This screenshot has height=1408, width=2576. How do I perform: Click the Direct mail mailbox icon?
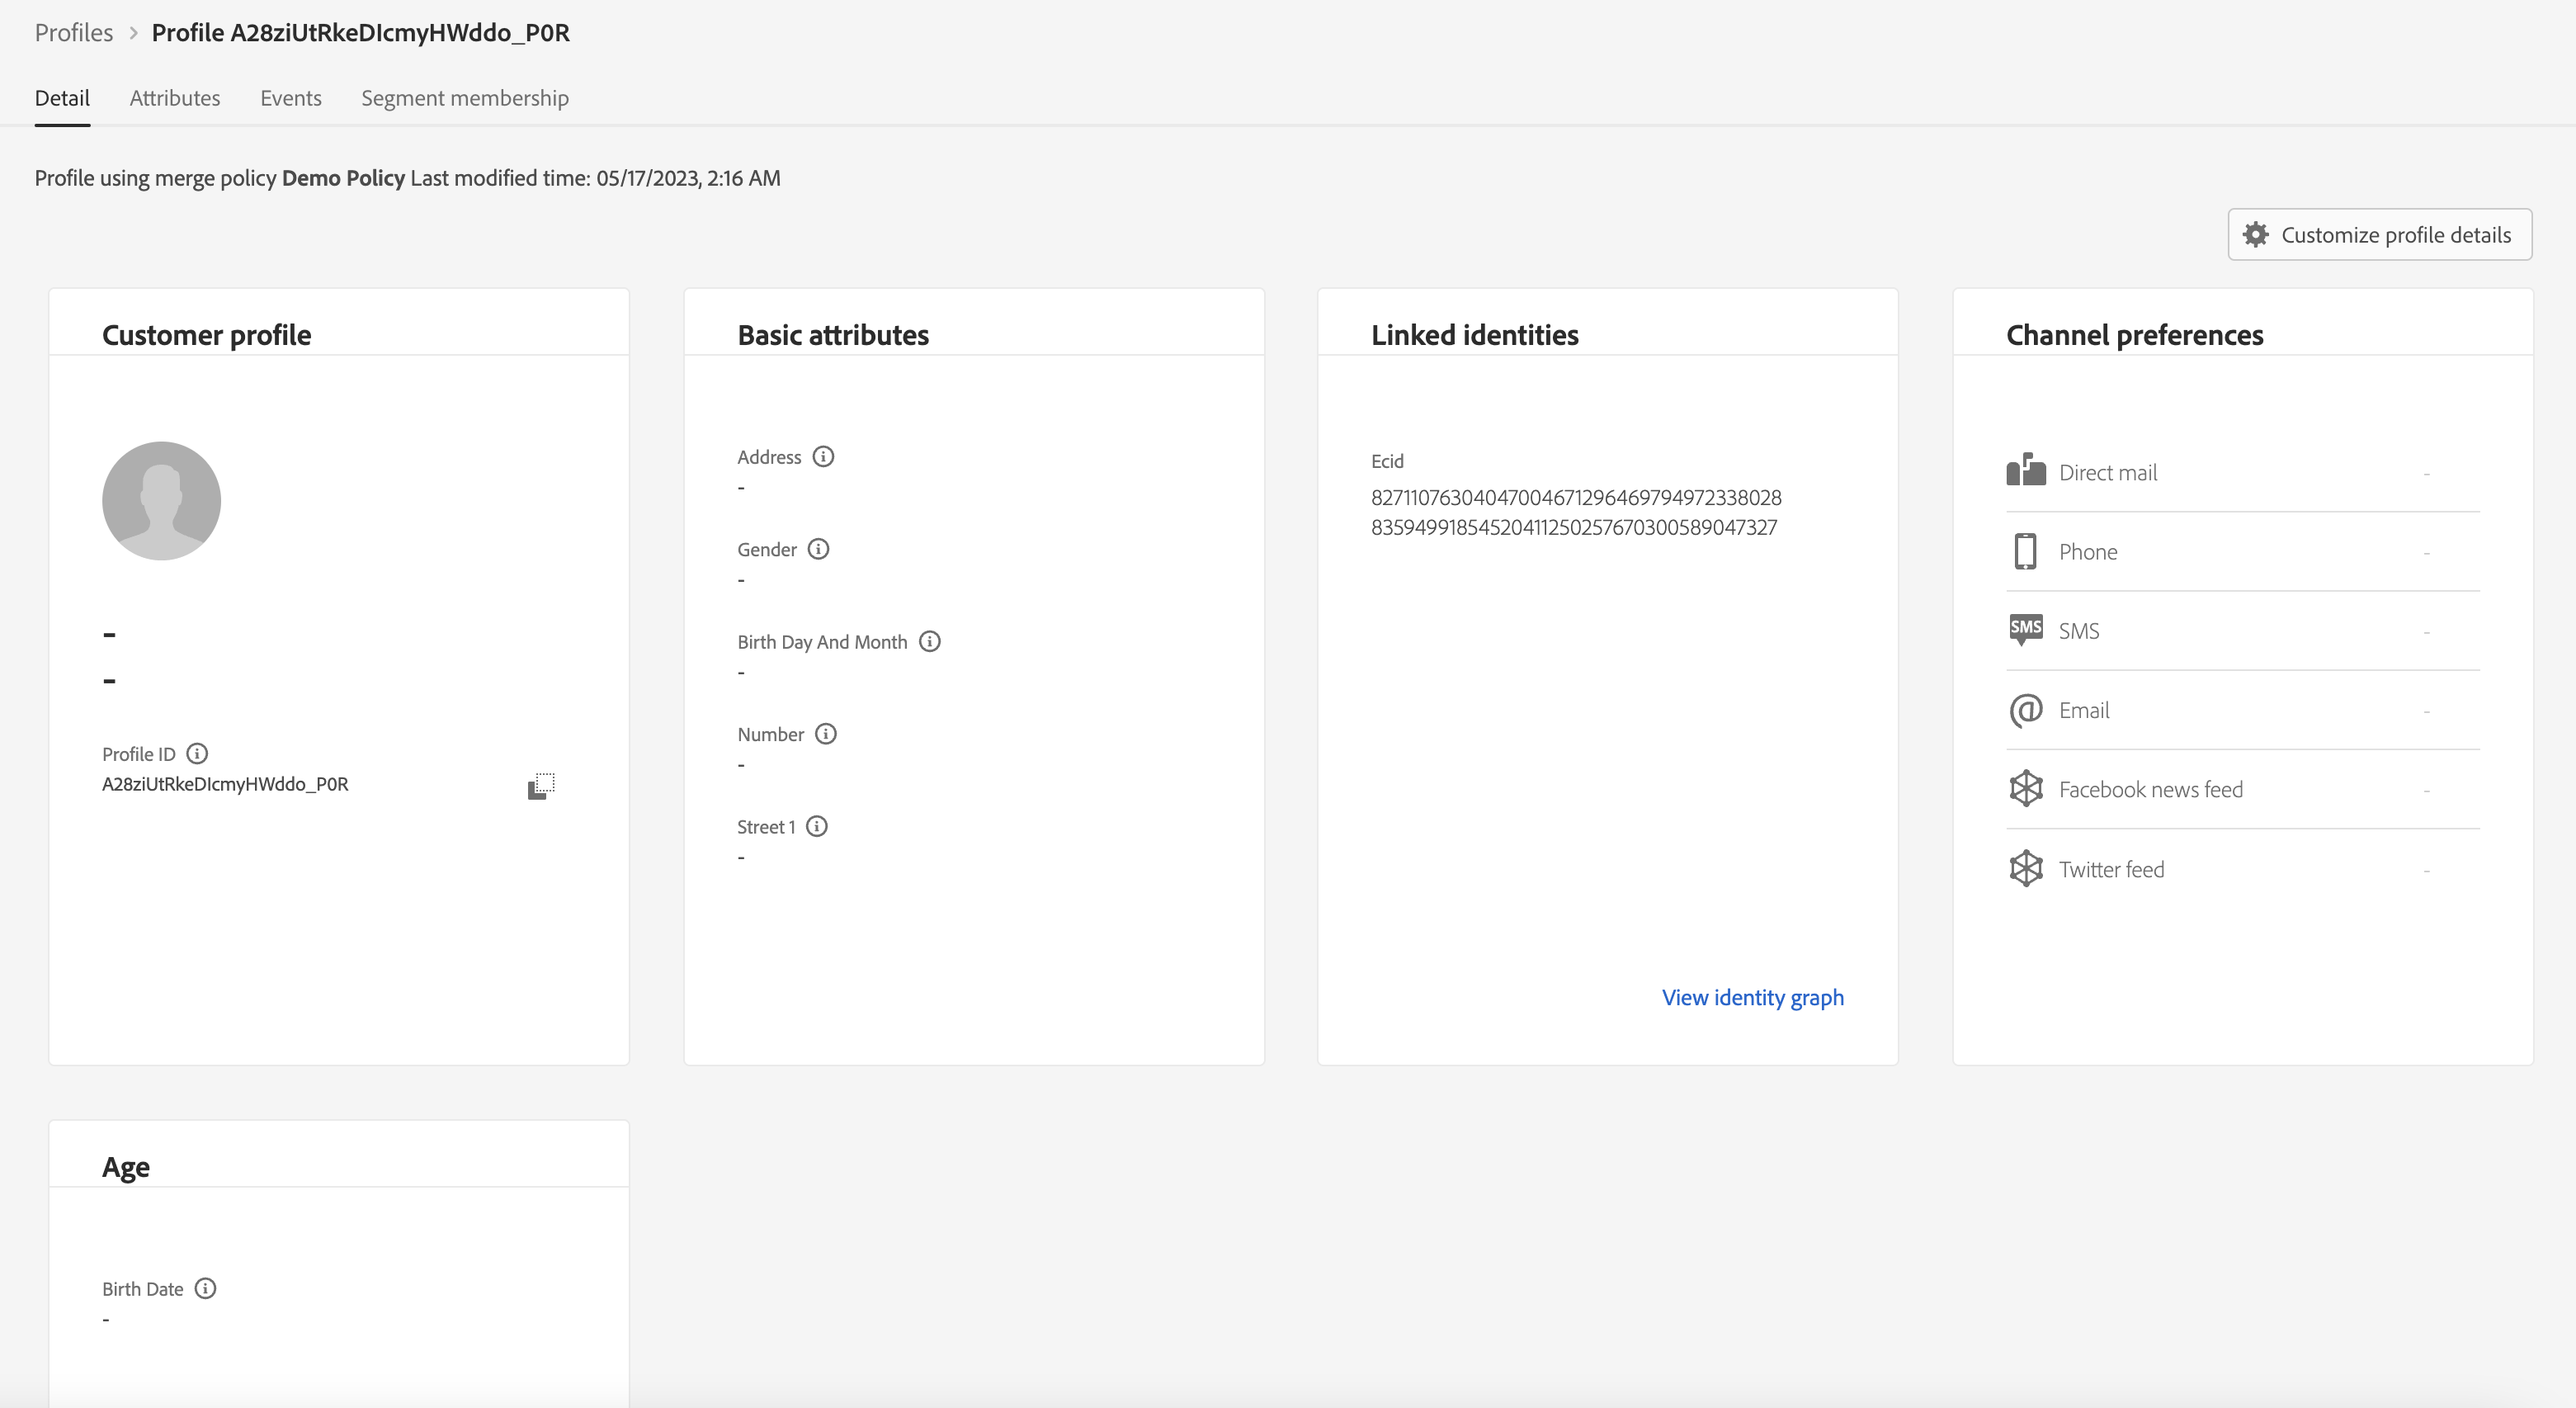[2026, 470]
